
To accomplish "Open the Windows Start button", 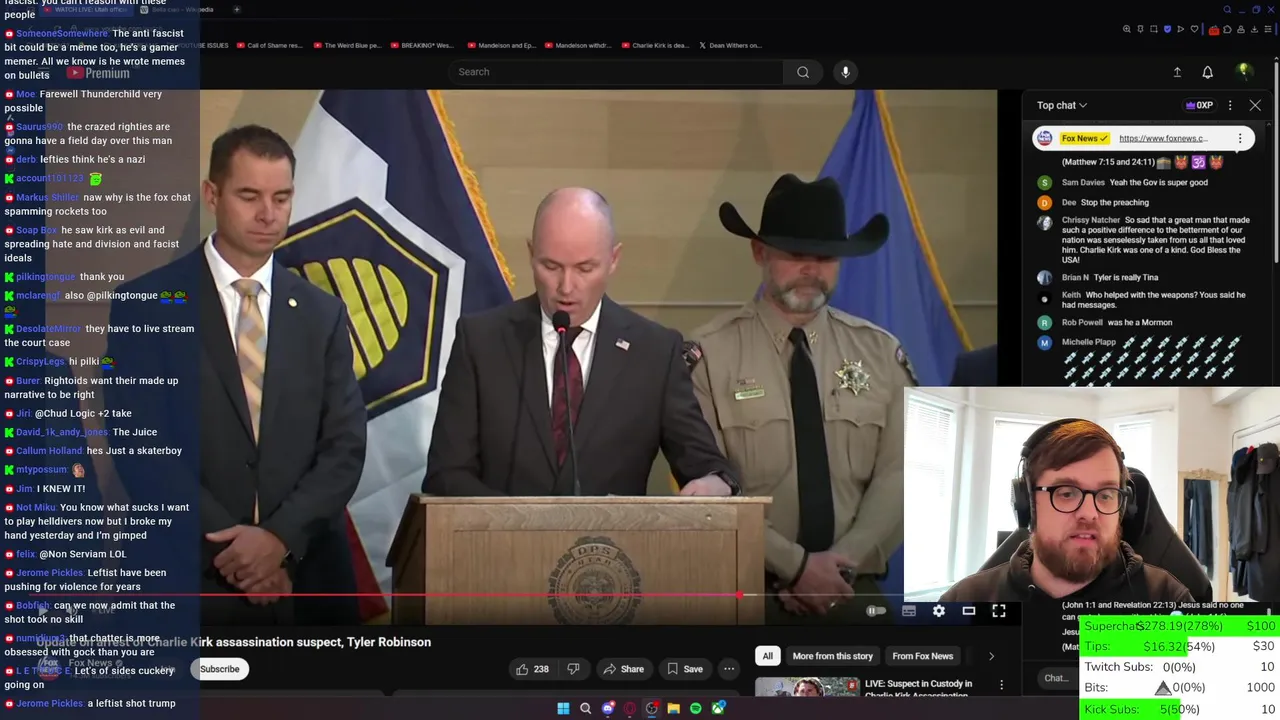I will click(x=563, y=708).
